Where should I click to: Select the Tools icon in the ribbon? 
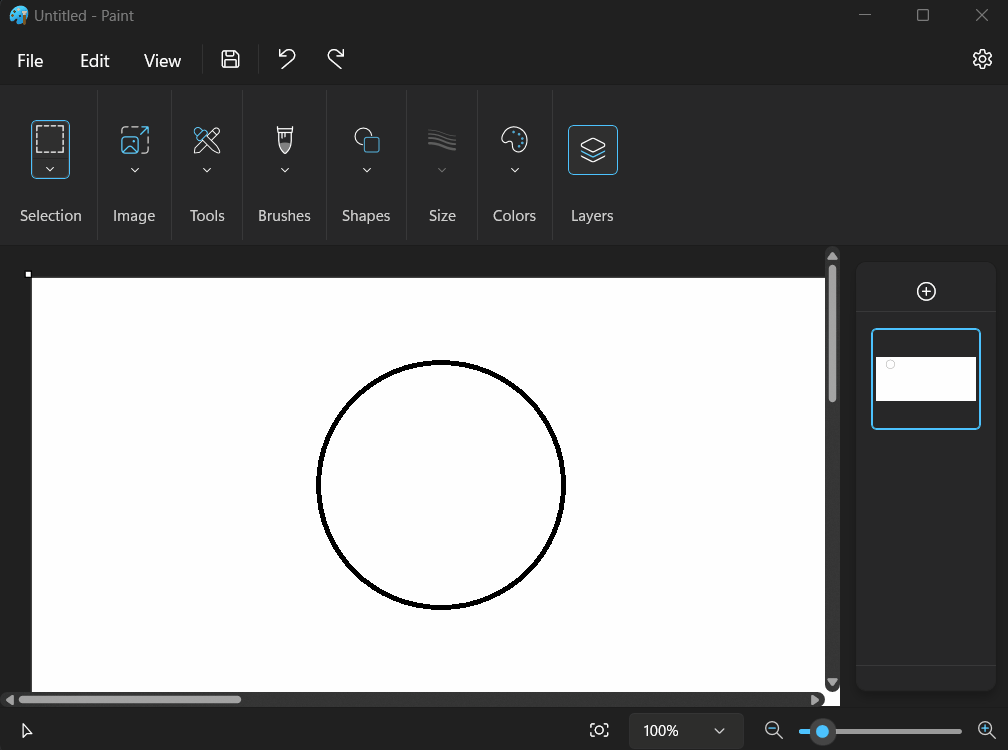point(206,140)
